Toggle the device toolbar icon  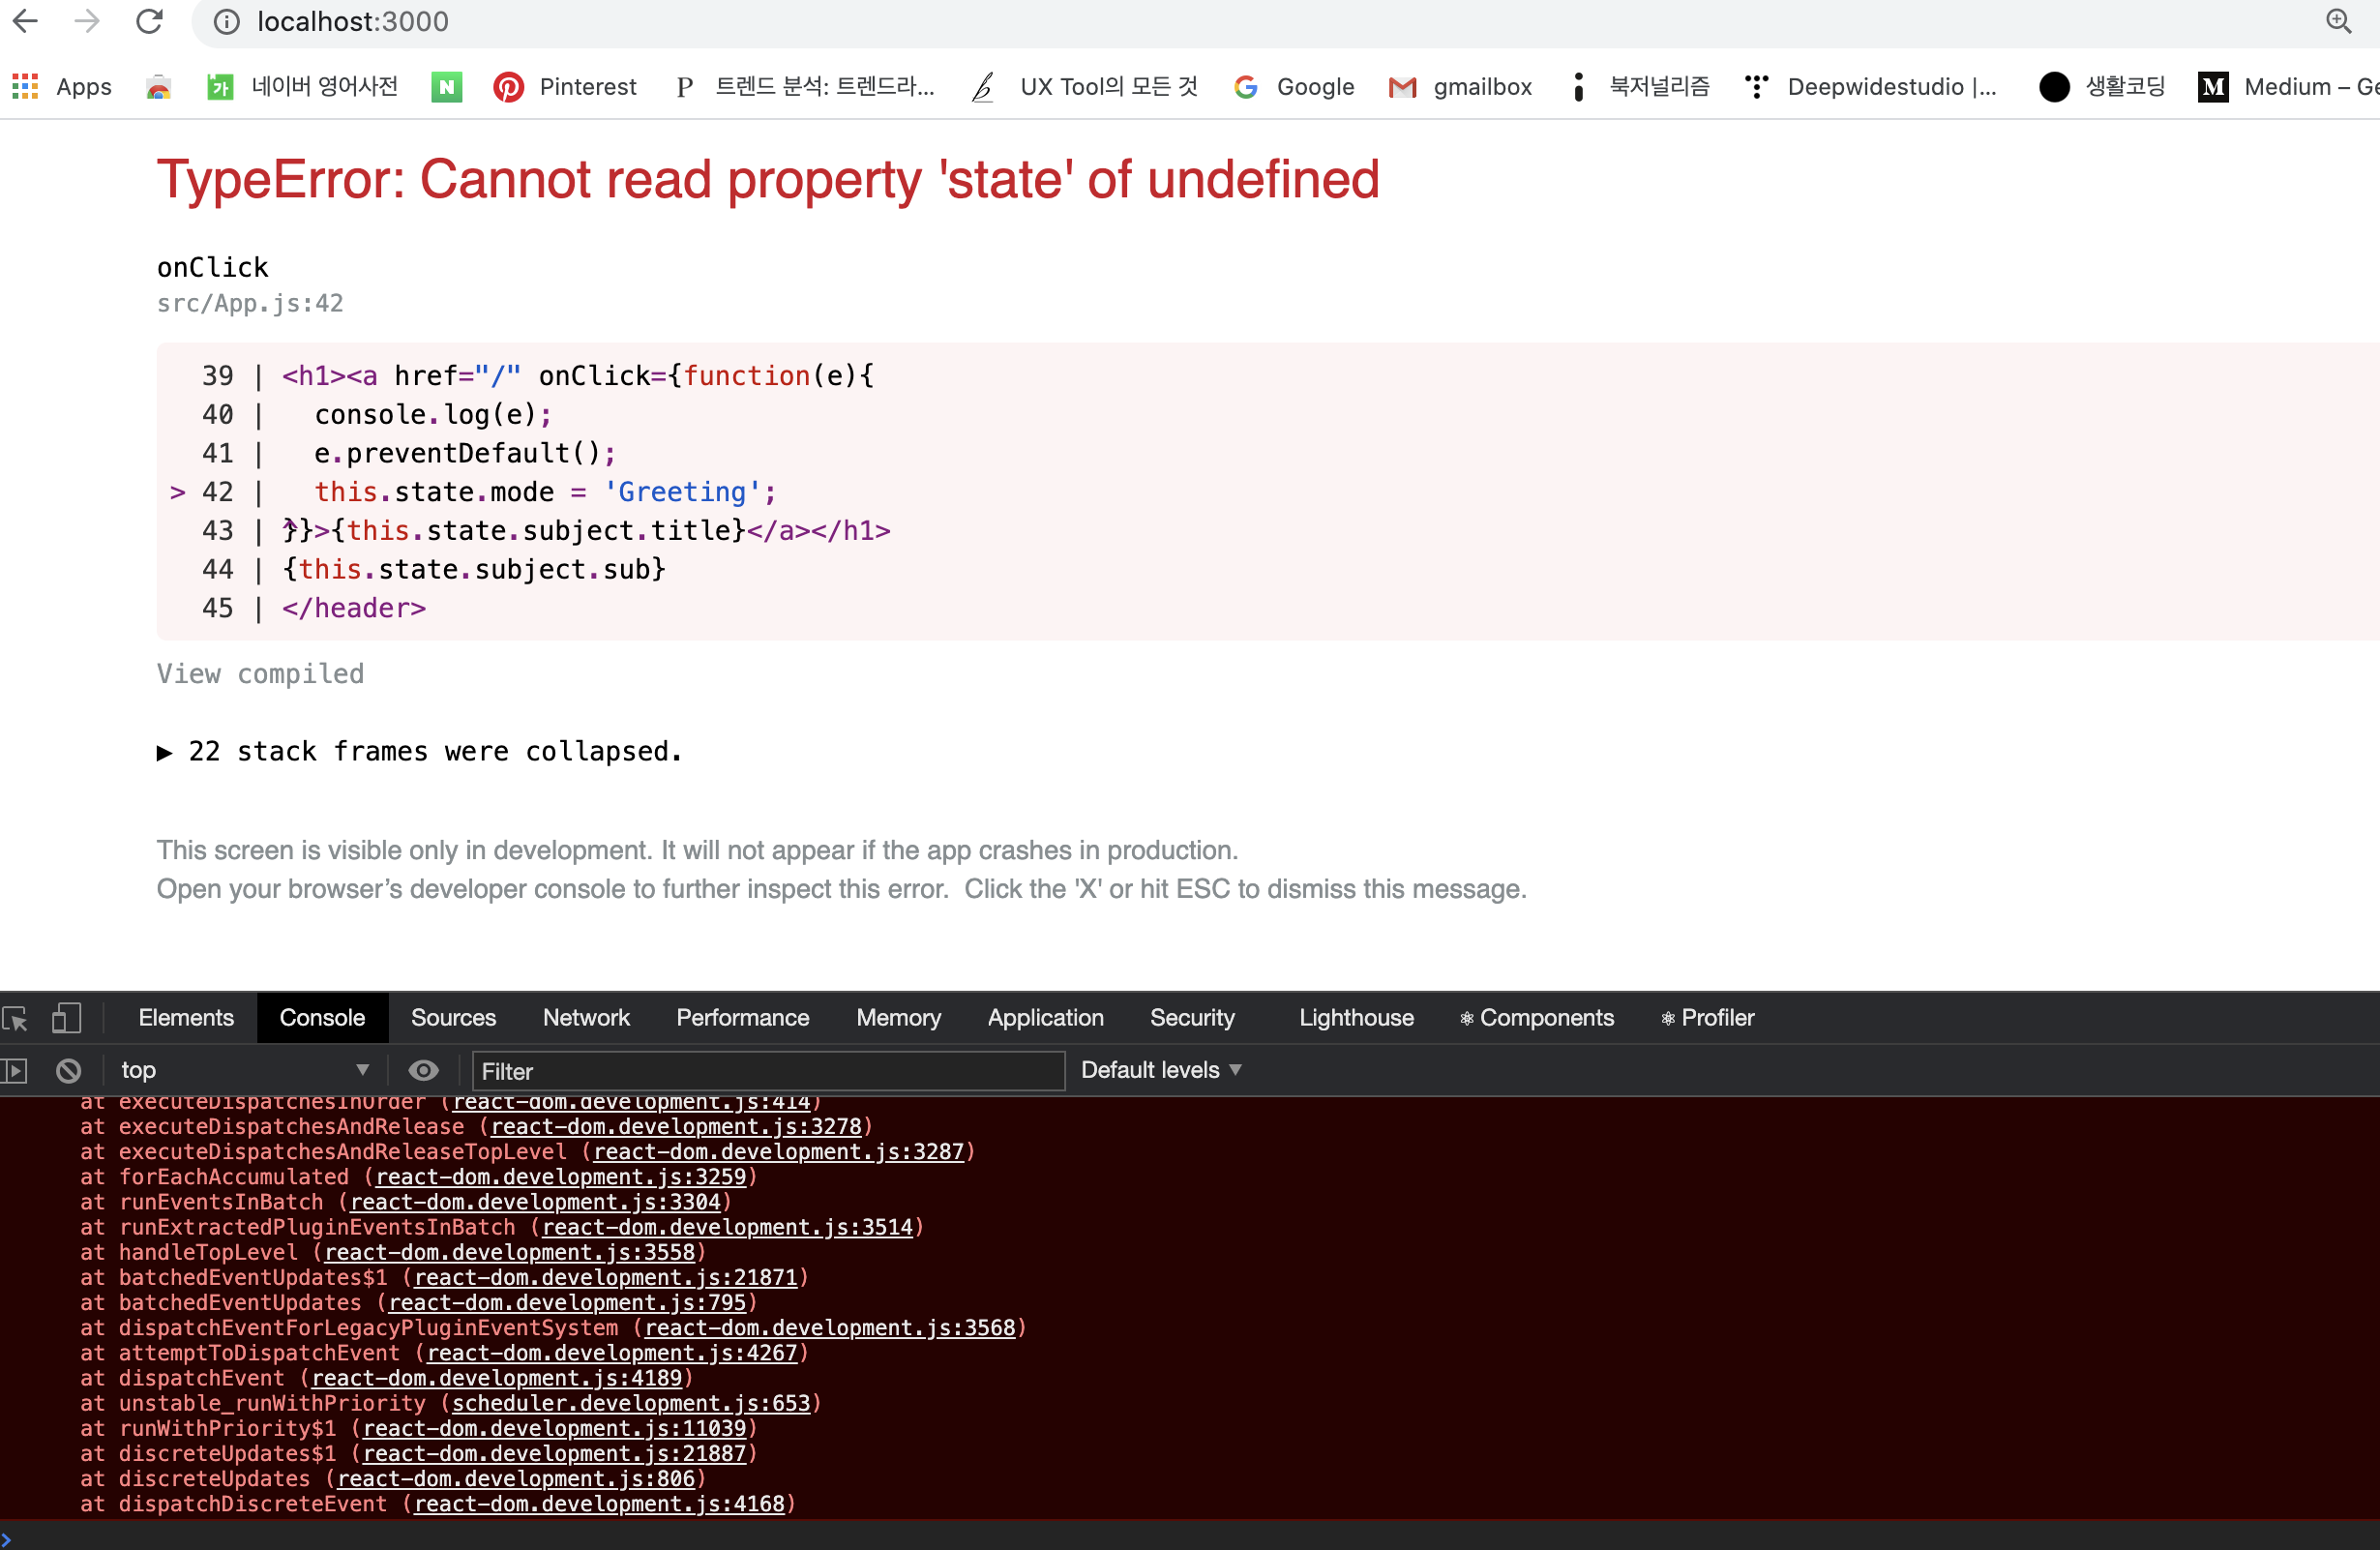click(x=66, y=1019)
